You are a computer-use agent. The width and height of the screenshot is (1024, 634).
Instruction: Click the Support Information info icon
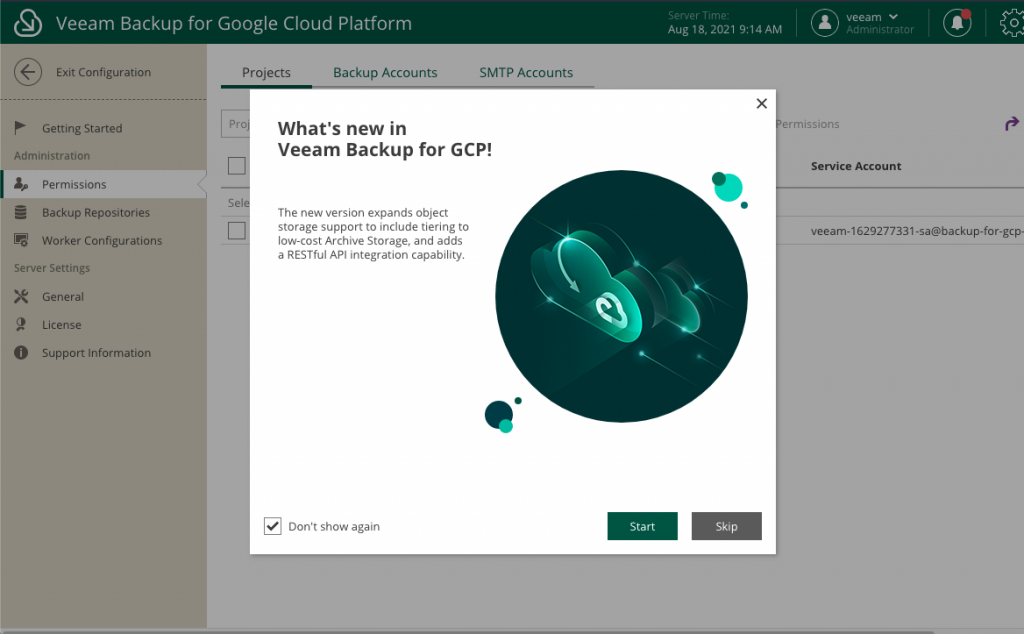point(21,353)
